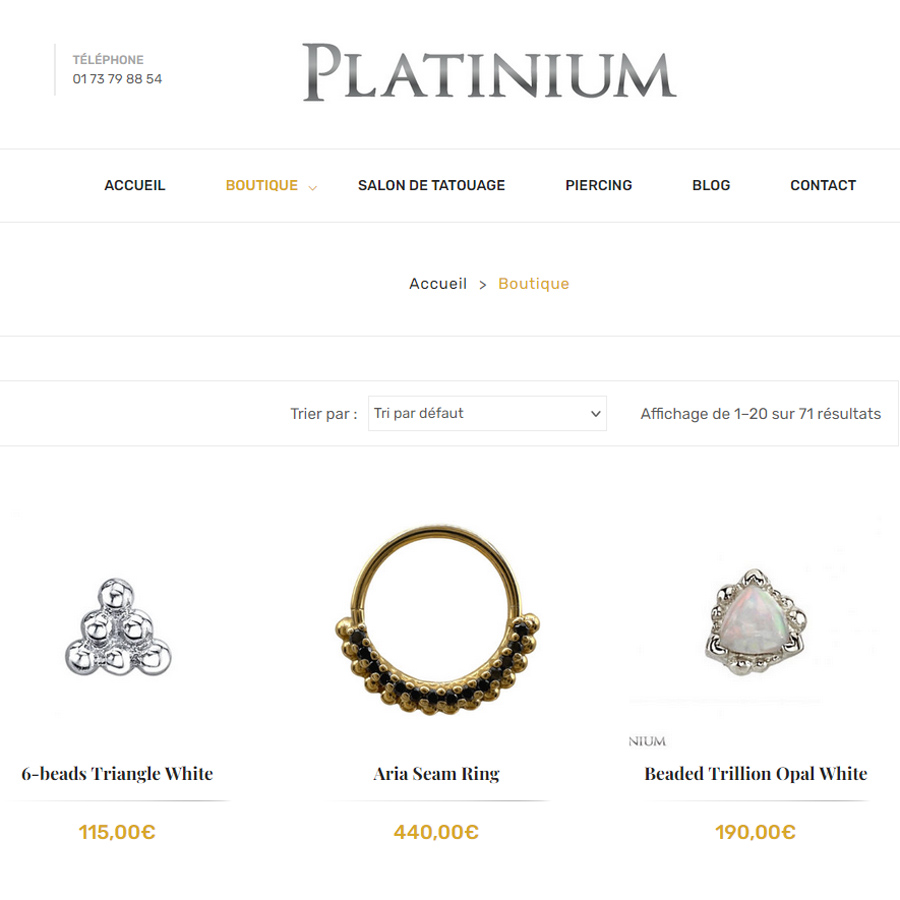Viewport: 900px width, 900px height.
Task: Open Beaded Trillion Opal White image
Action: 756,621
